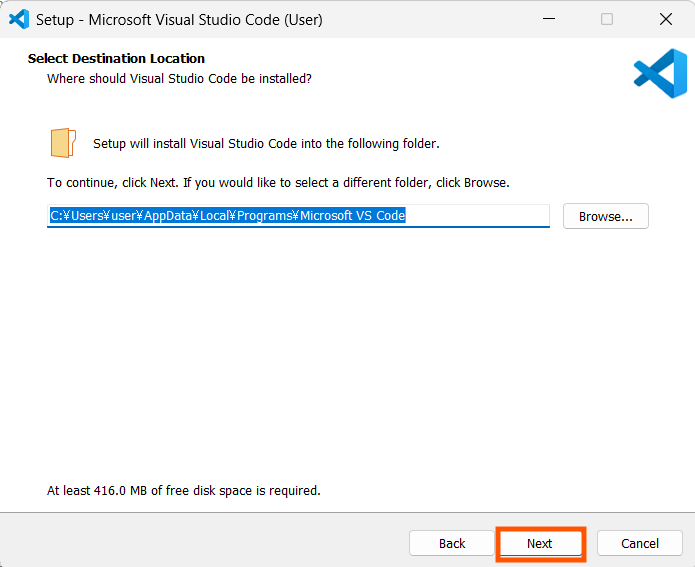The image size is (695, 567).
Task: Minimize the Setup window
Action: point(549,19)
